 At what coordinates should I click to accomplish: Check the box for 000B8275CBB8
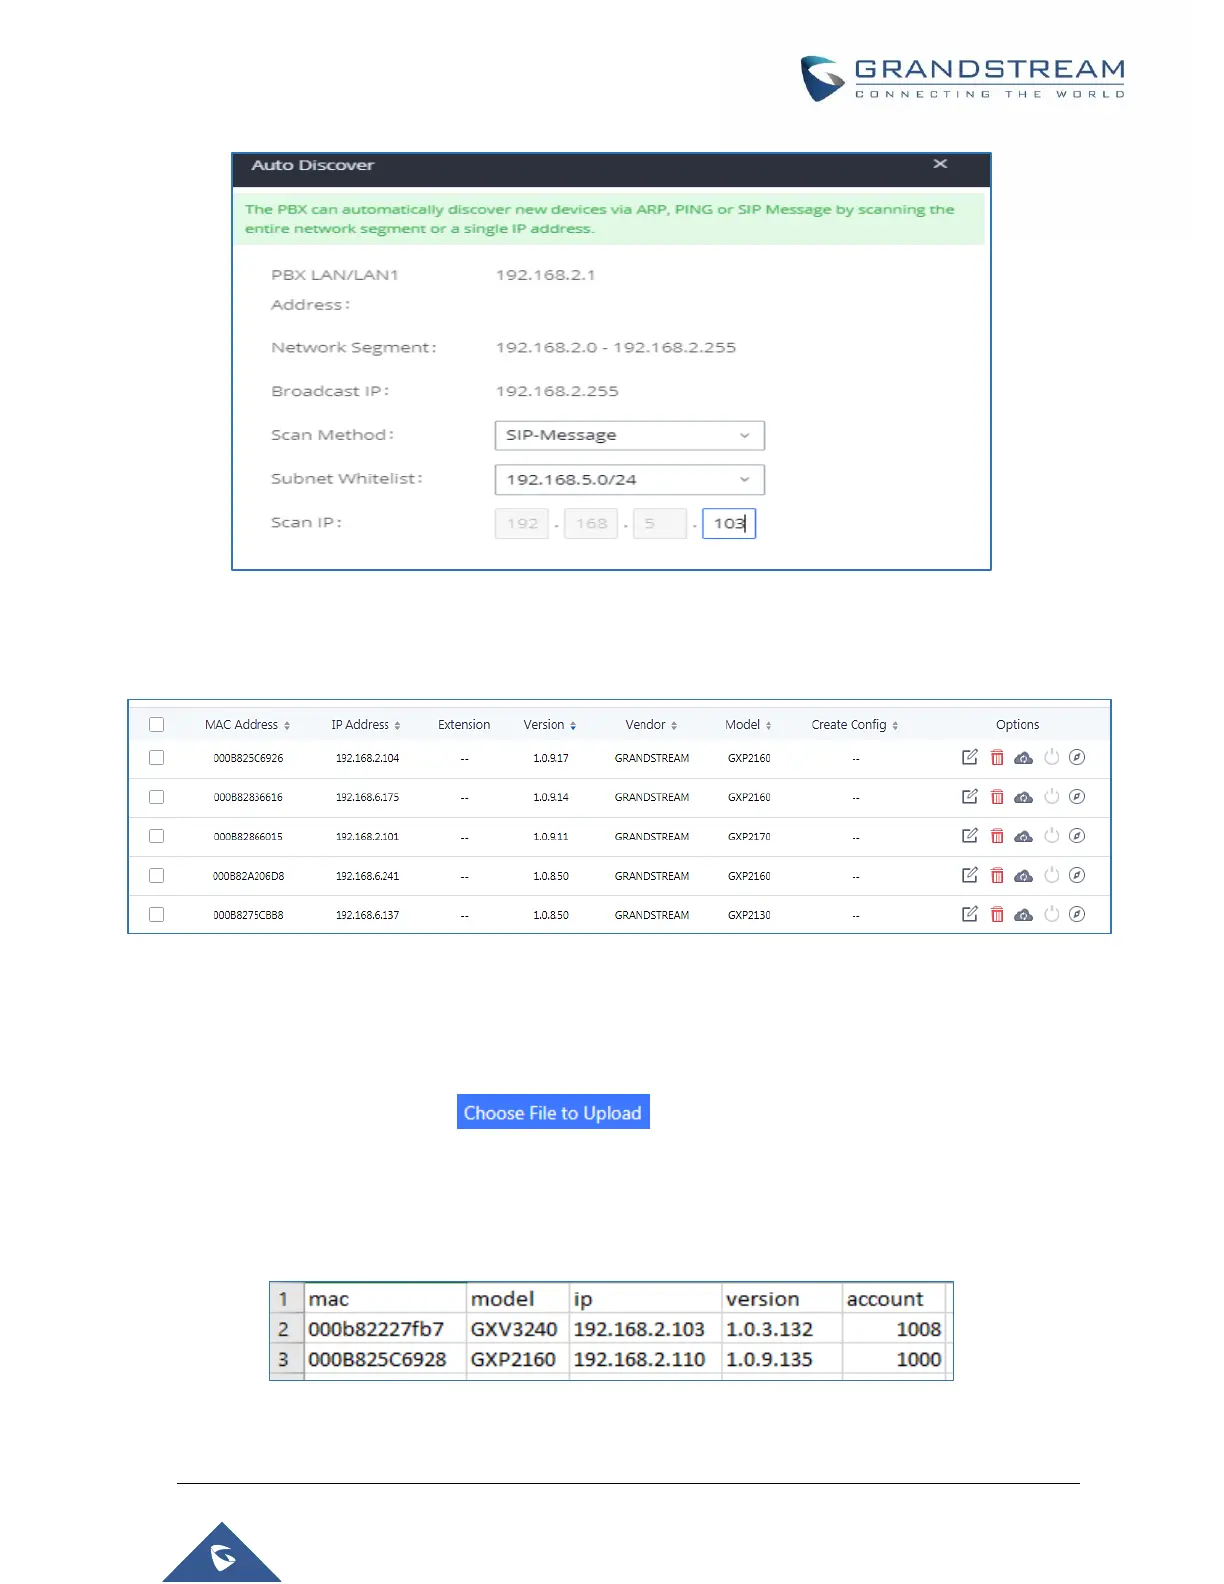click(x=156, y=914)
